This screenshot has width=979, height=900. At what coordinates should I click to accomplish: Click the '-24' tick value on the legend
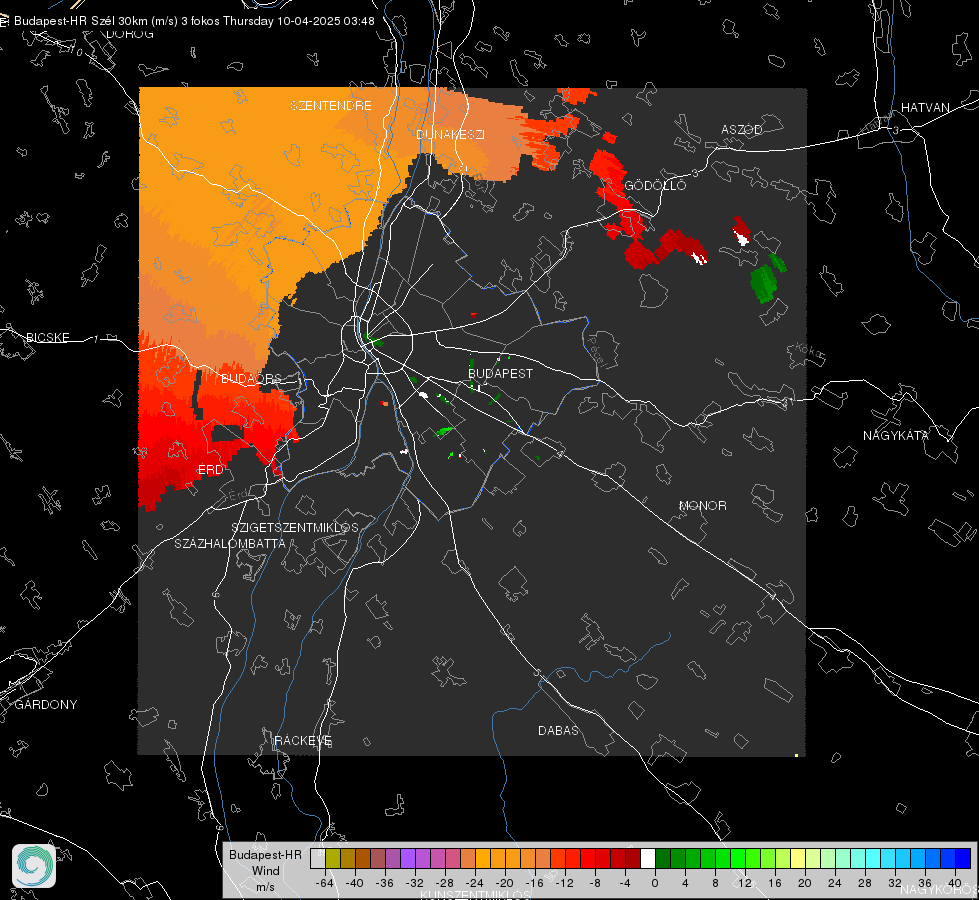475,883
